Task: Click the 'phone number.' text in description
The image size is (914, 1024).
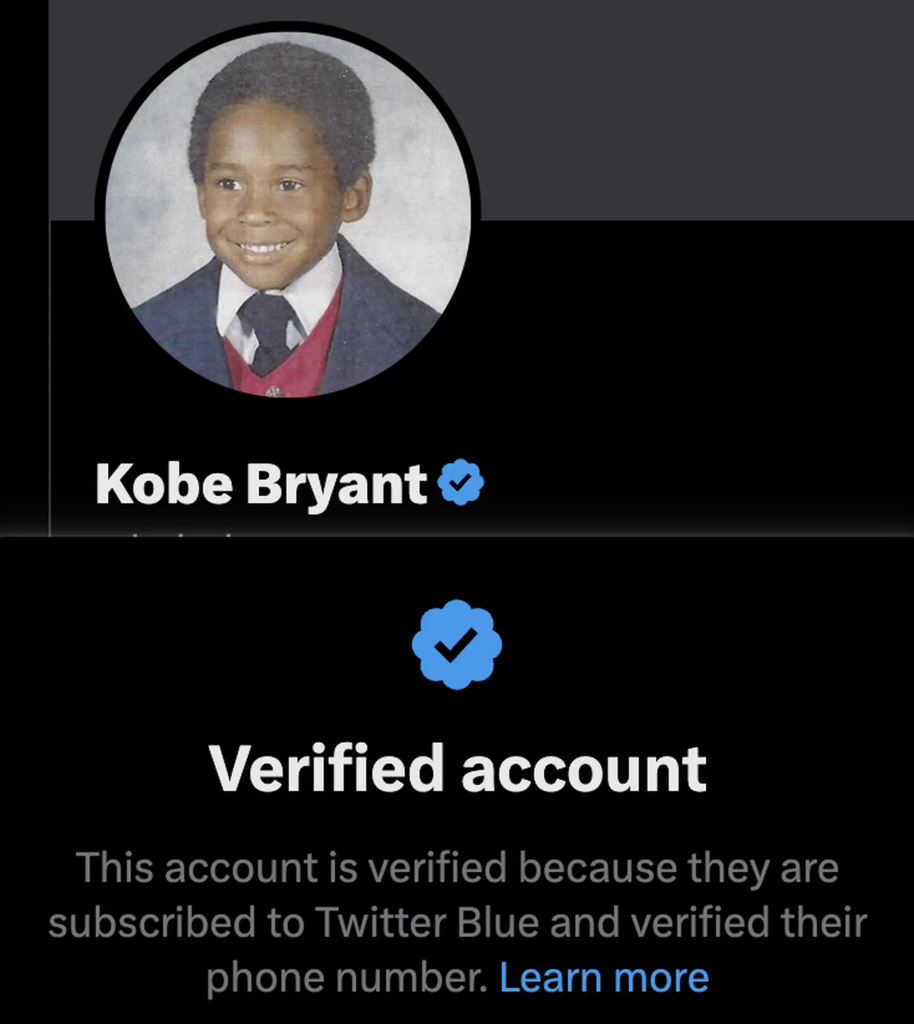Action: [x=345, y=977]
